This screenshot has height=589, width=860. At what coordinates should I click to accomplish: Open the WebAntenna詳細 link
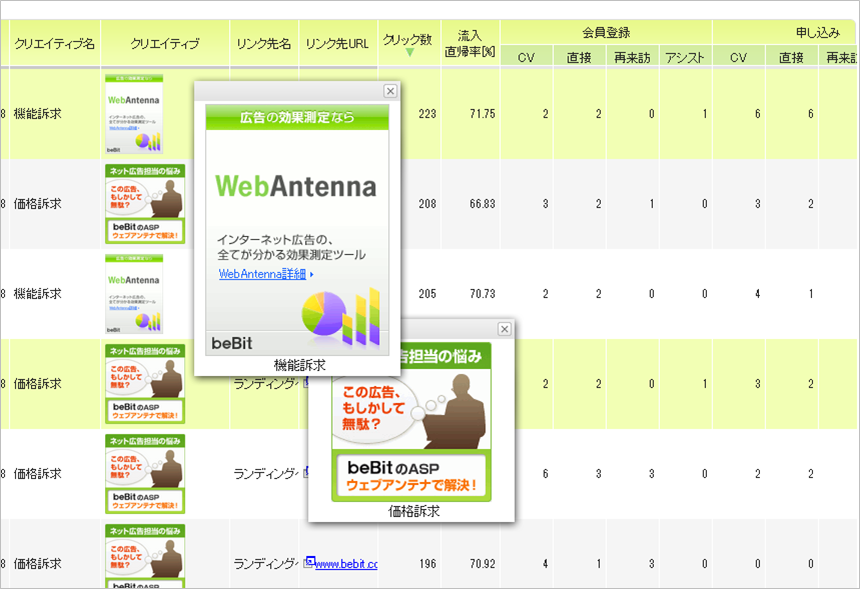[265, 273]
